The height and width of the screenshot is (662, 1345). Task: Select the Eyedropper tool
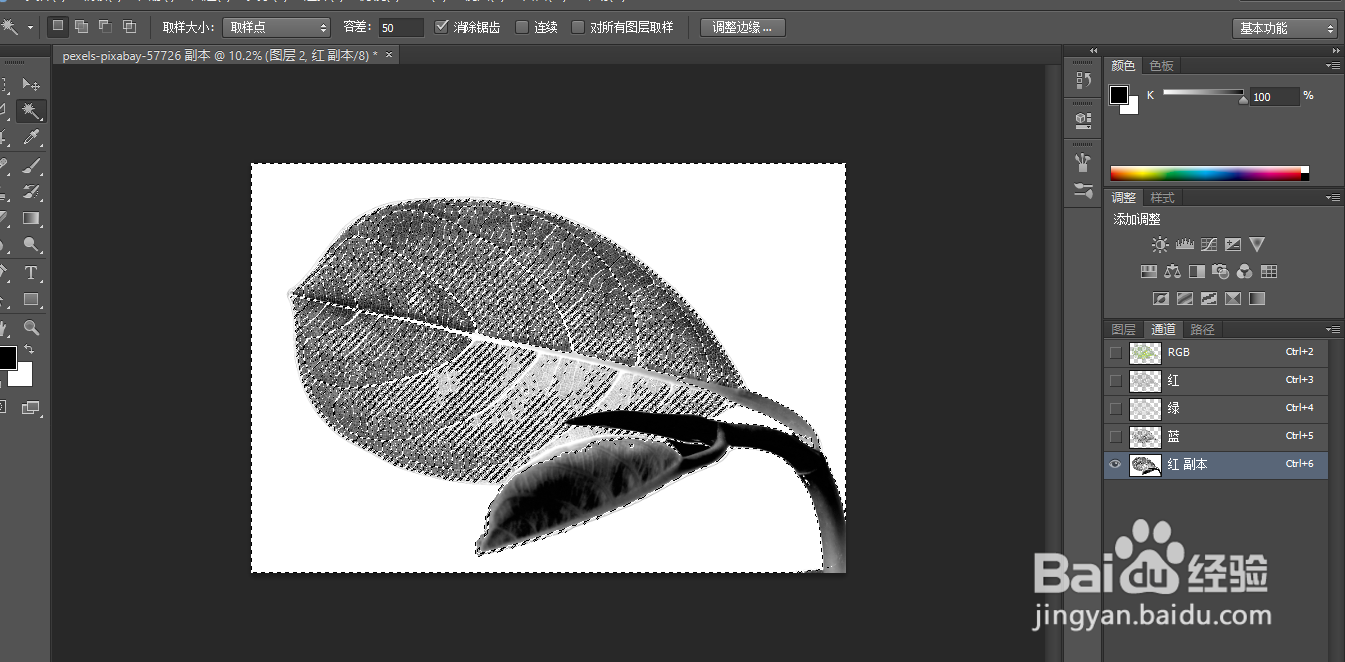click(x=31, y=137)
